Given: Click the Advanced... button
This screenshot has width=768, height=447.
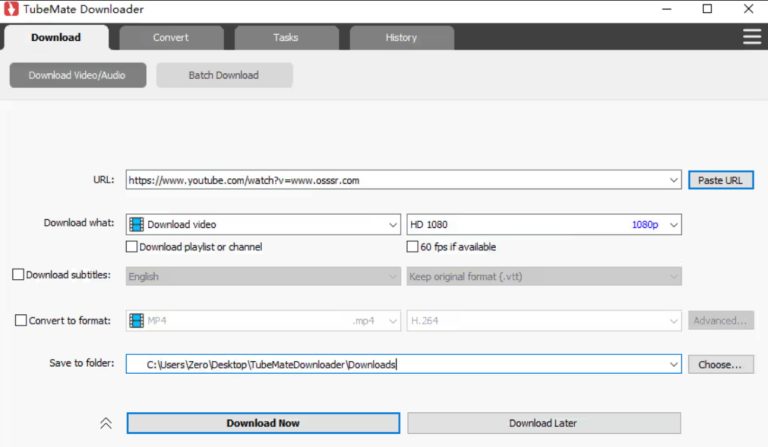Looking at the screenshot, I should pyautogui.click(x=720, y=321).
